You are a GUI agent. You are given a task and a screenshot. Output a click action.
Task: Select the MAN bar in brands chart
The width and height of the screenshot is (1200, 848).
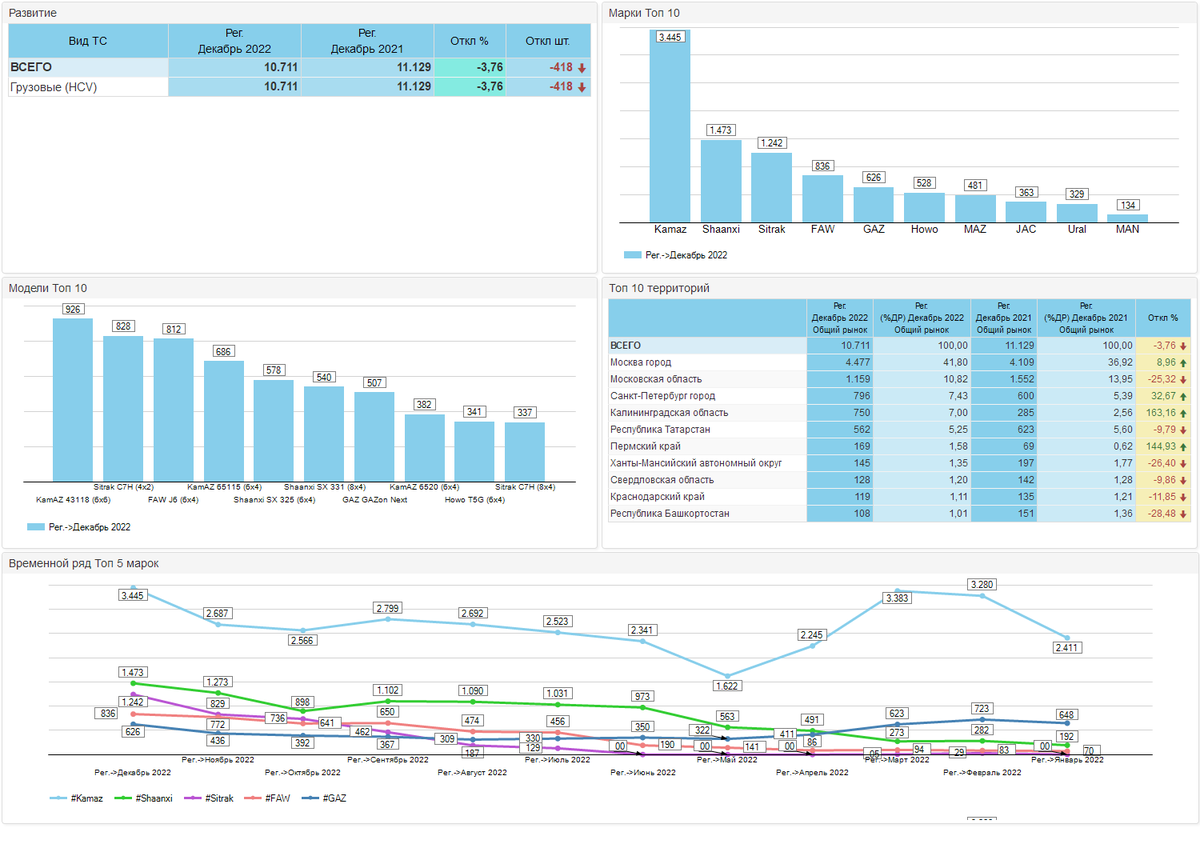(x=1128, y=218)
